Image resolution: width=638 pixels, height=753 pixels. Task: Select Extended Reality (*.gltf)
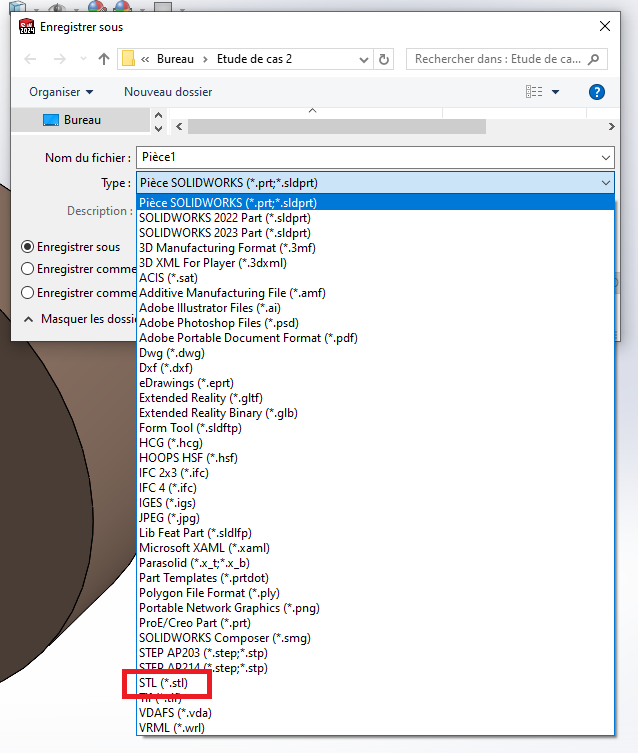[x=375, y=398]
